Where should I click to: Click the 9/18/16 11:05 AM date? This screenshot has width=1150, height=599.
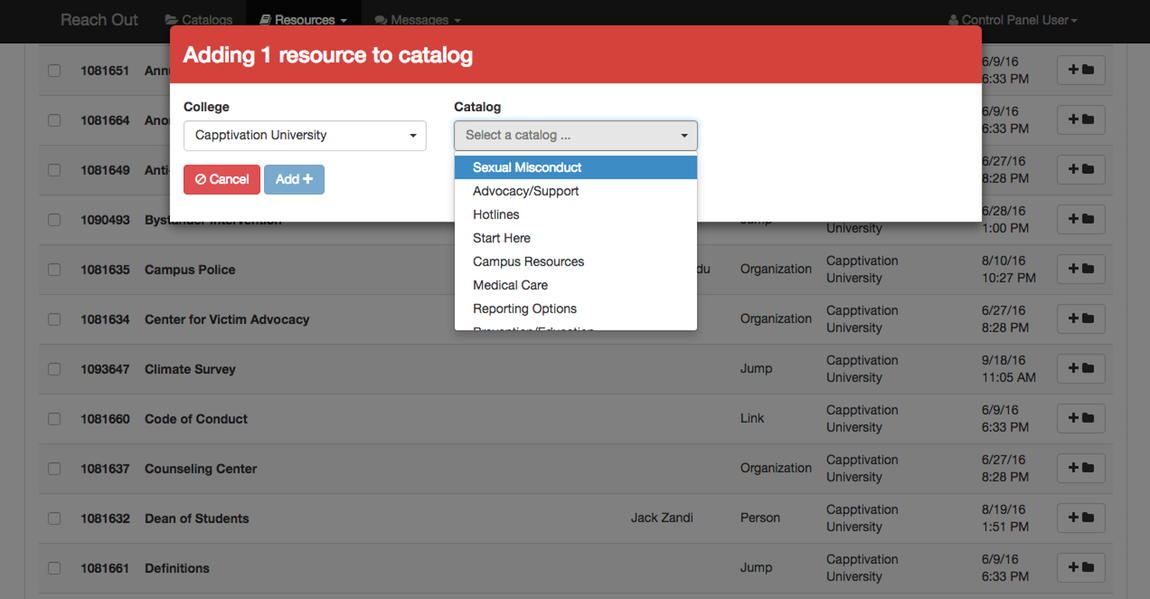1009,369
